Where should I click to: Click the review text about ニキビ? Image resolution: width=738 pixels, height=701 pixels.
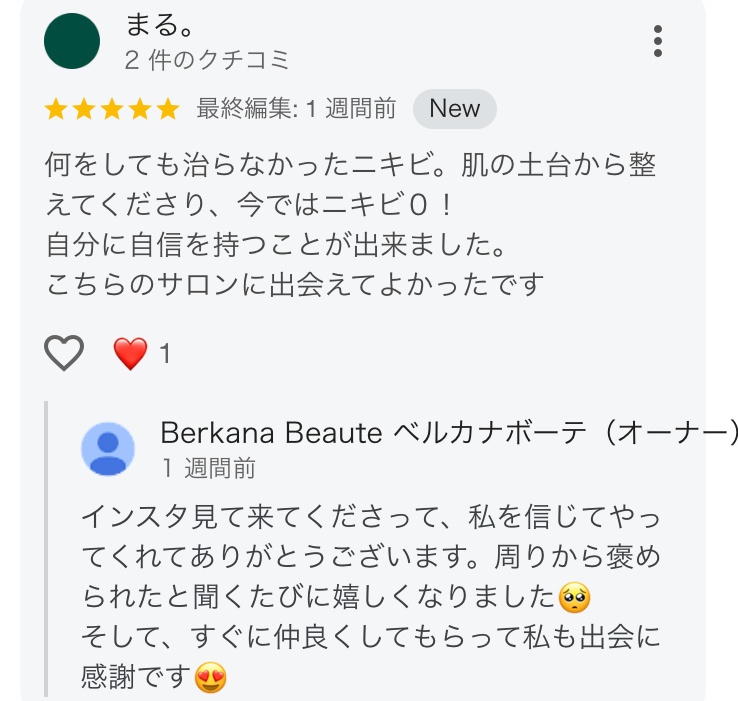click(x=350, y=224)
